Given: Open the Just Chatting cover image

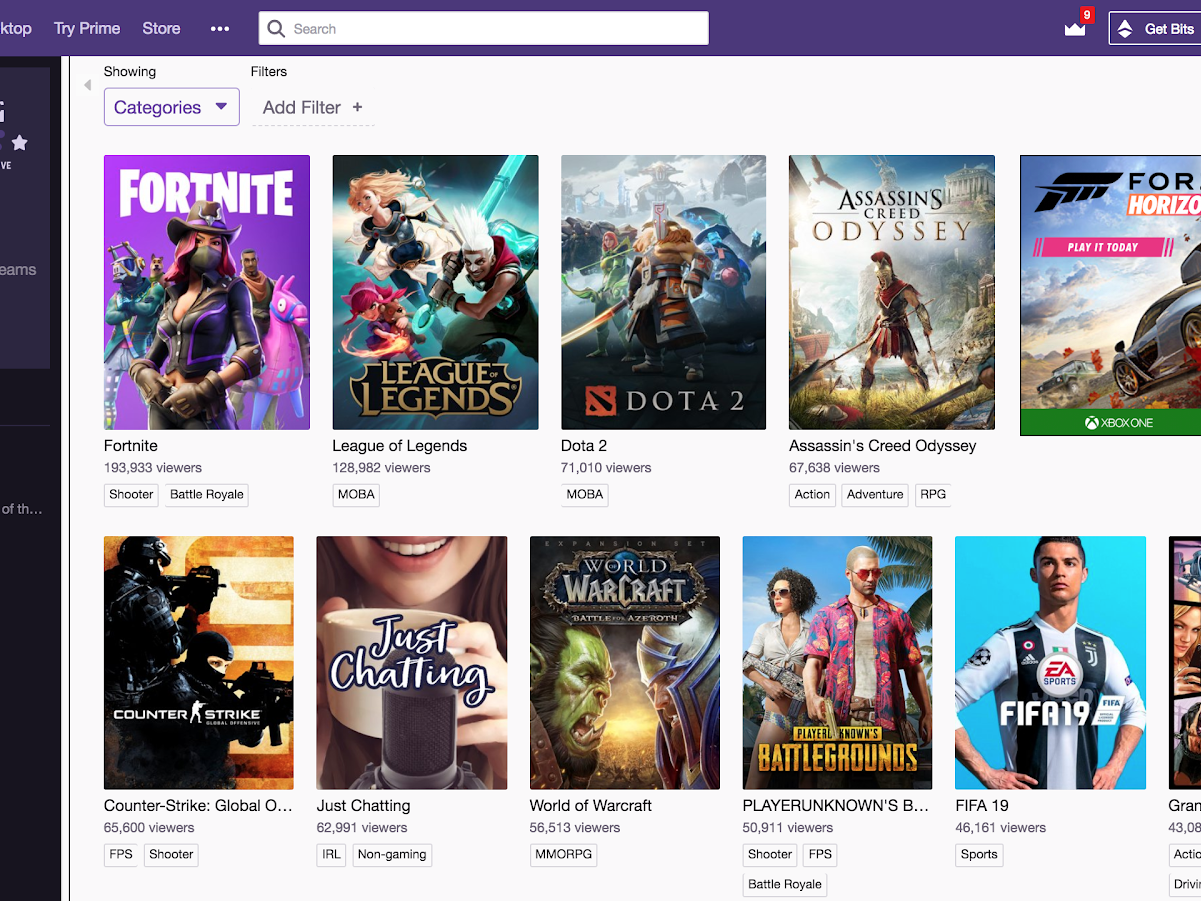Looking at the screenshot, I should [412, 663].
